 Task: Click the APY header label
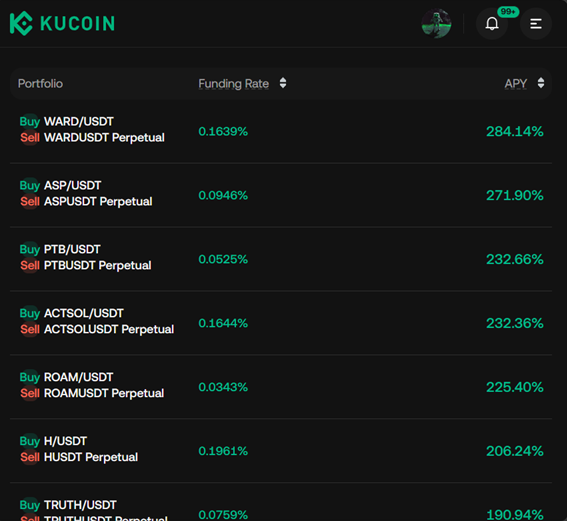(x=516, y=84)
